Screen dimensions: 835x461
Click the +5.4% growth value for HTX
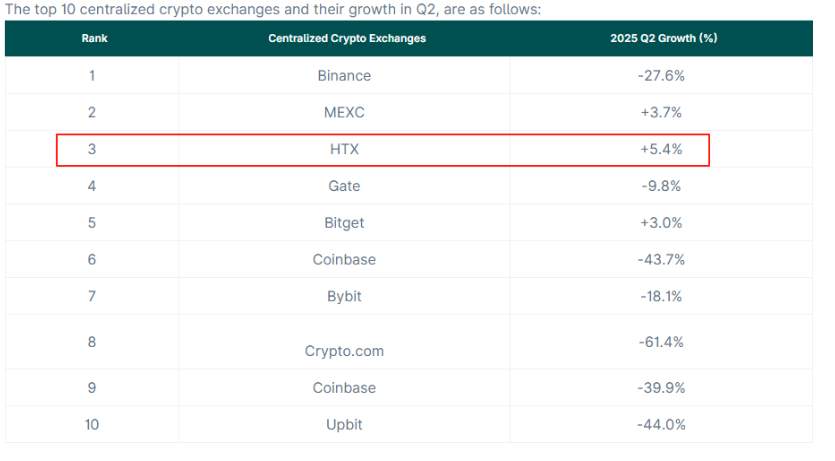tap(661, 149)
